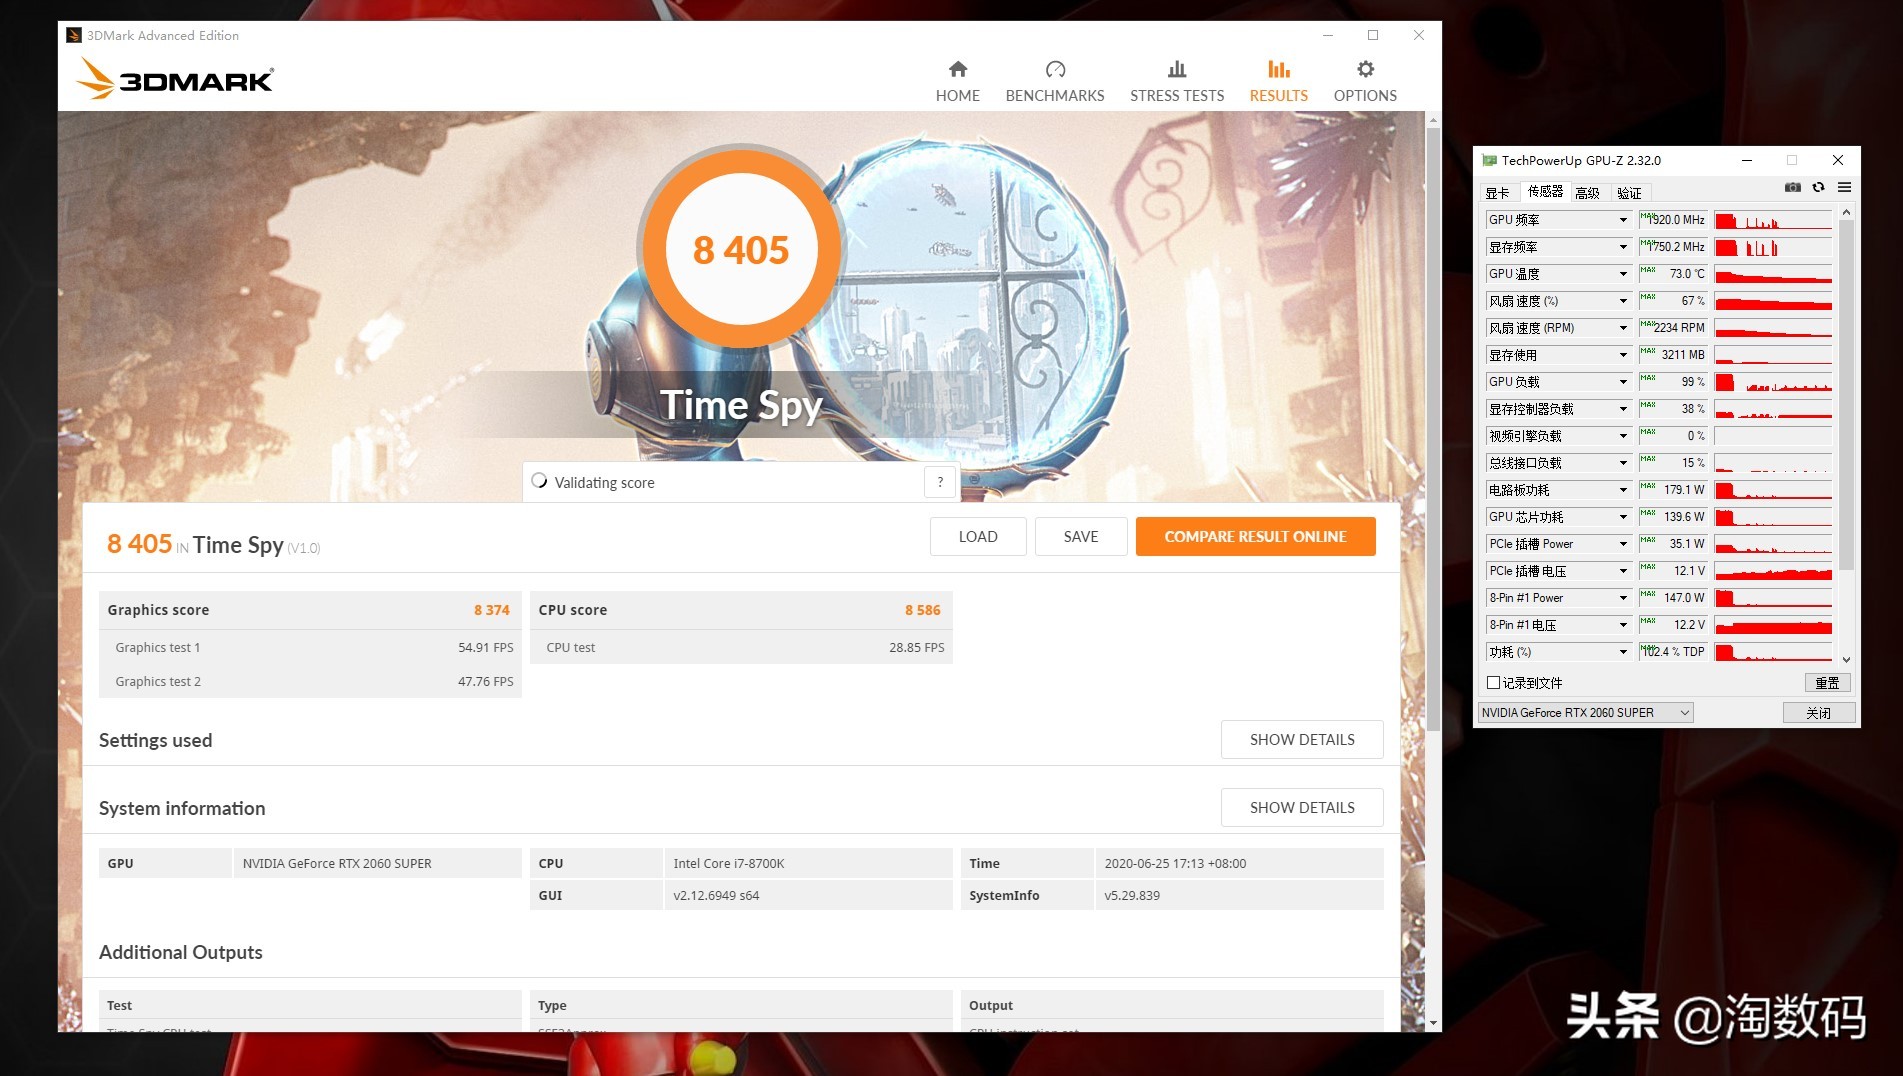Open the 功耗 (%) sensor dropdown
Image resolution: width=1903 pixels, height=1076 pixels.
point(1623,652)
